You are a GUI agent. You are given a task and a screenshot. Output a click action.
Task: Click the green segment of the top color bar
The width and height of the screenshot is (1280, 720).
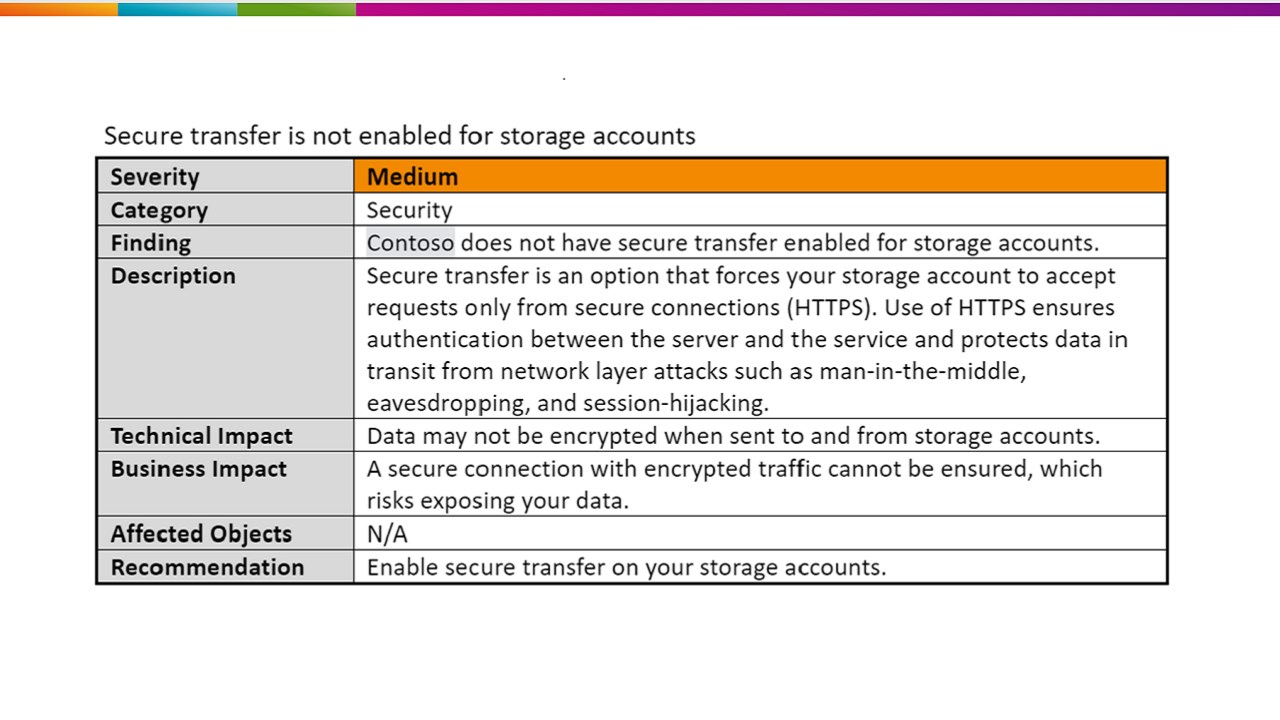pos(296,8)
